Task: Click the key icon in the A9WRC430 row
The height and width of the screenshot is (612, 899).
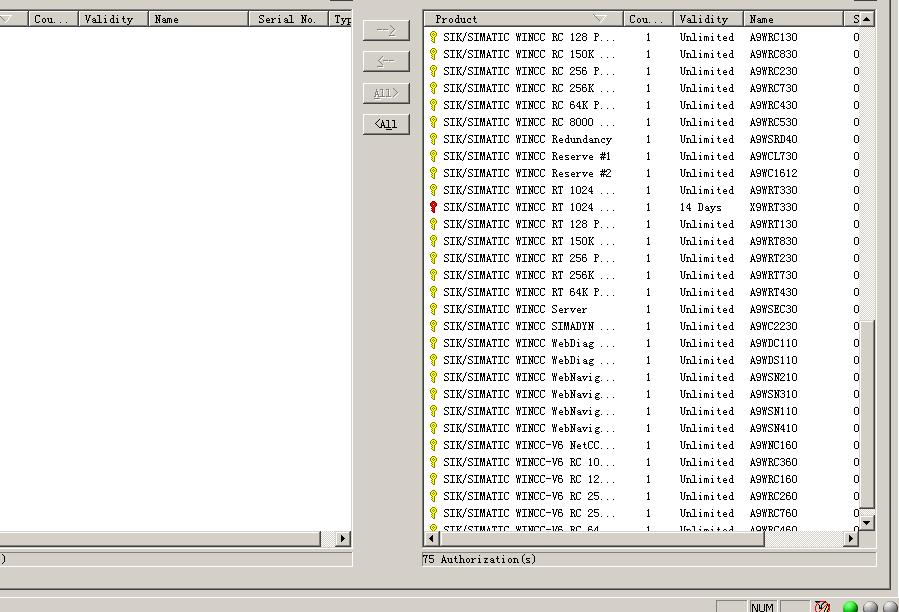Action: 433,106
